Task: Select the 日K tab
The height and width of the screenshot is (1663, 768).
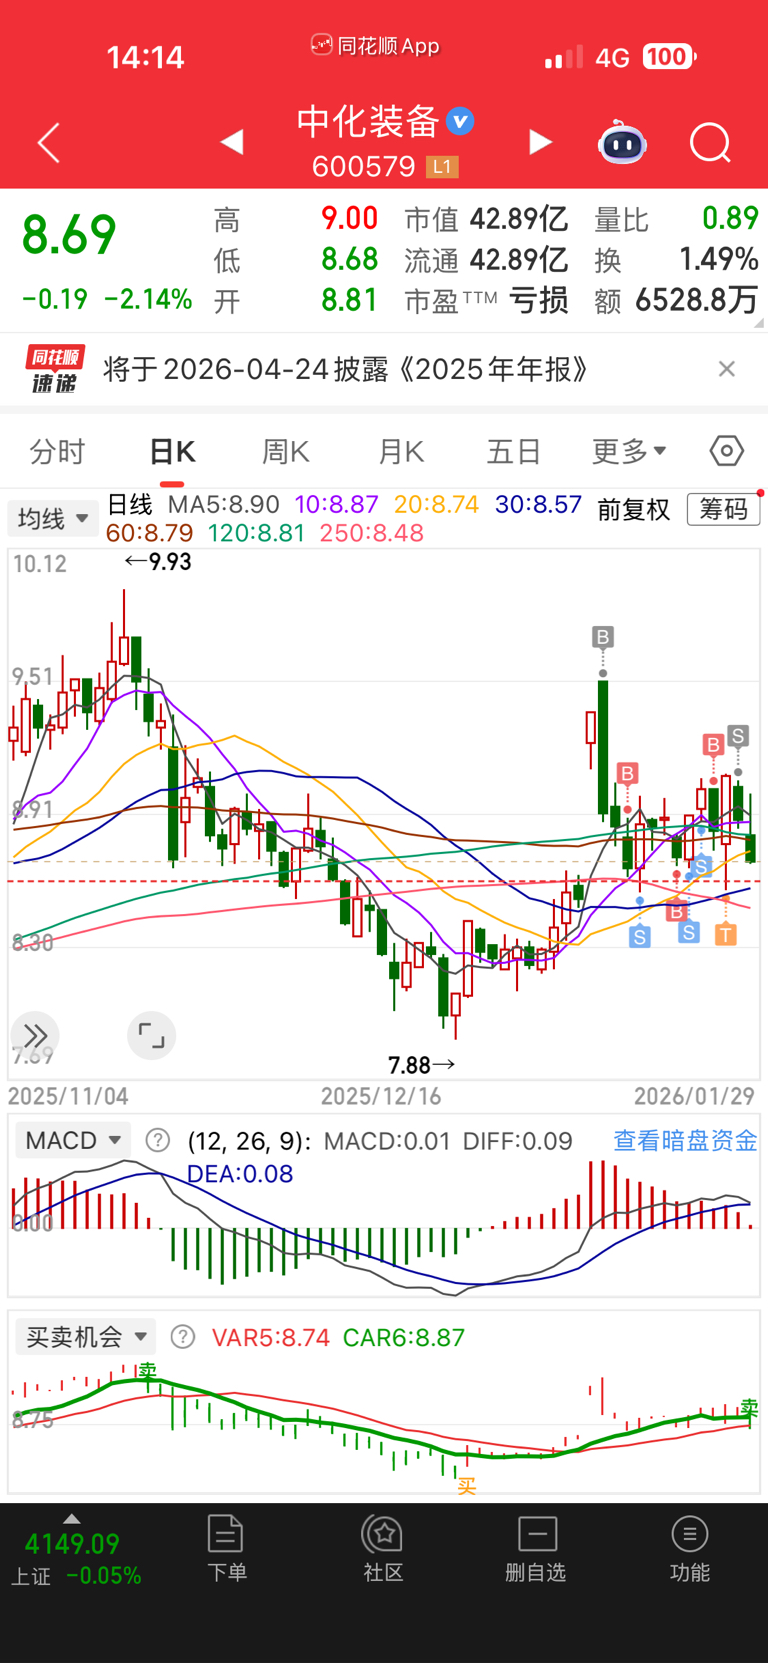Action: coord(172,452)
